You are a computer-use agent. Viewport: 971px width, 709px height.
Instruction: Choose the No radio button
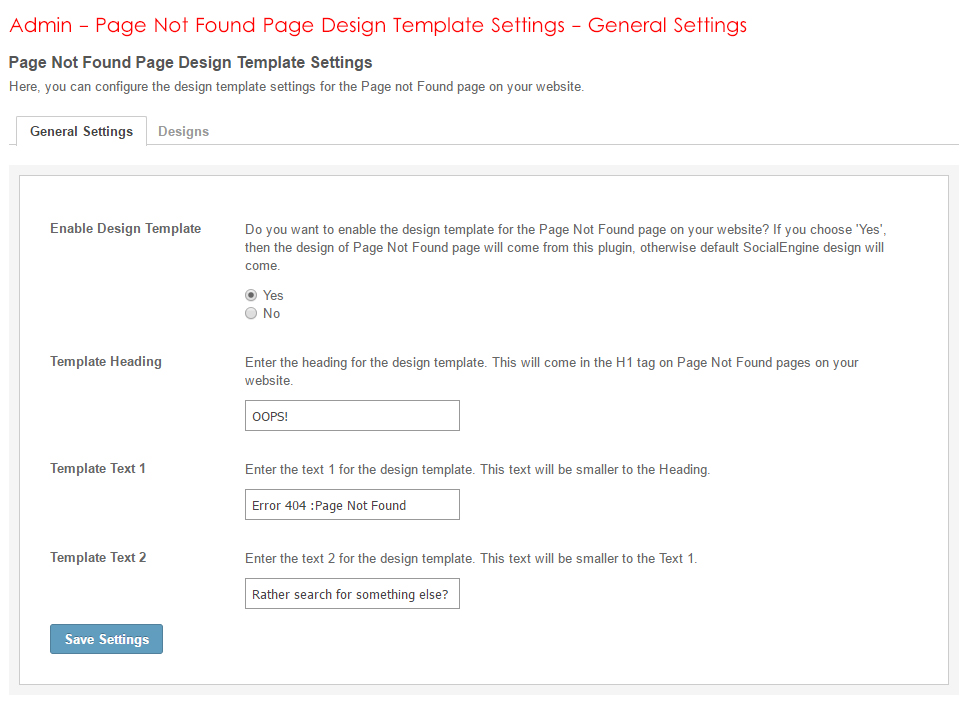(251, 313)
